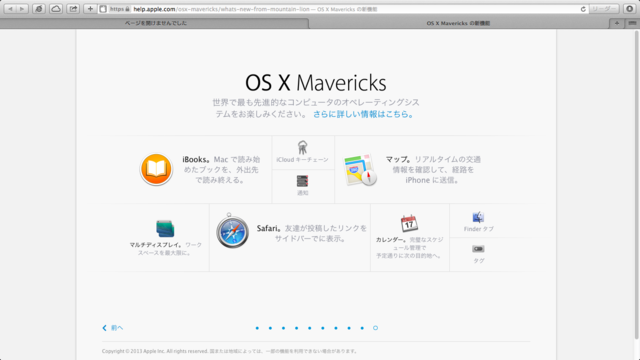640x360 pixels.
Task: Click the Finder タブ icon
Action: pos(478,217)
